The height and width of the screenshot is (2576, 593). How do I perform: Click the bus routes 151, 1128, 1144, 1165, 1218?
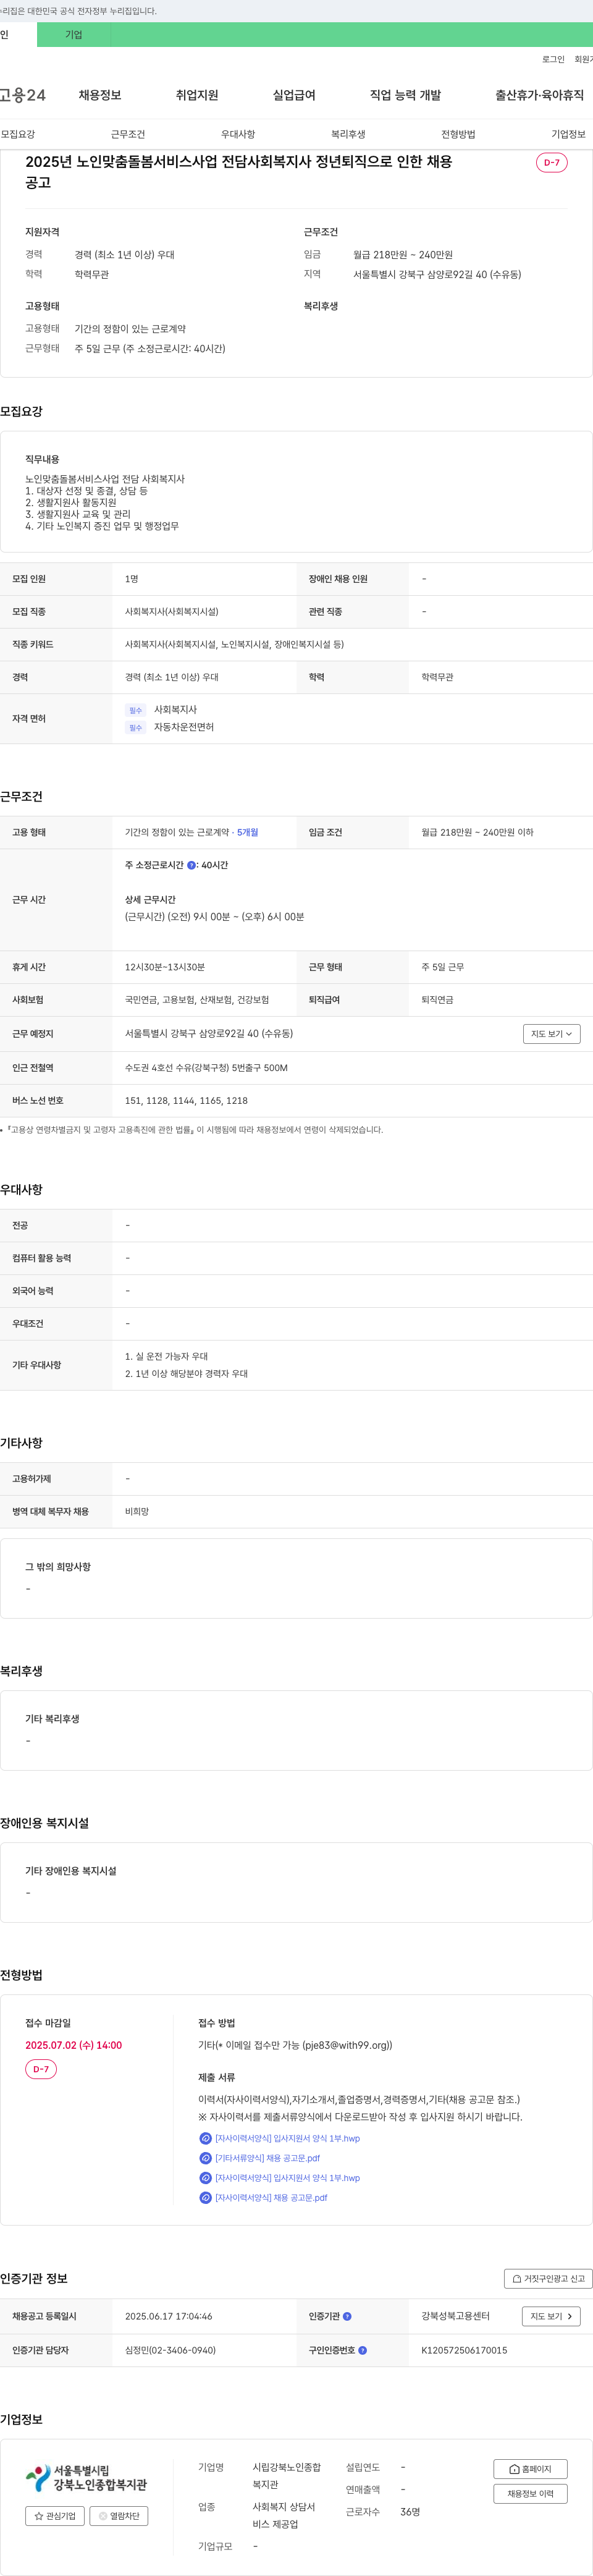point(186,1100)
